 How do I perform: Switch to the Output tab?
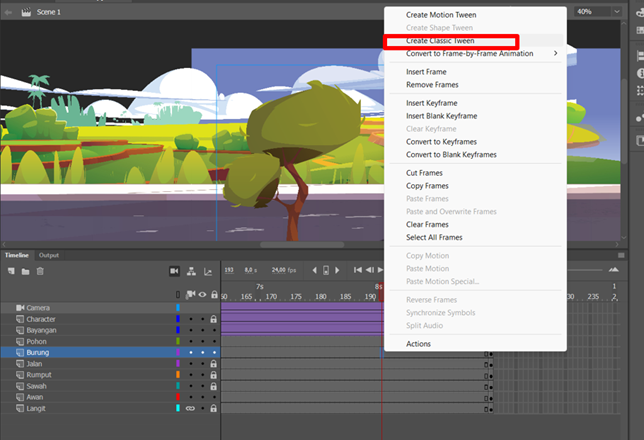click(49, 255)
